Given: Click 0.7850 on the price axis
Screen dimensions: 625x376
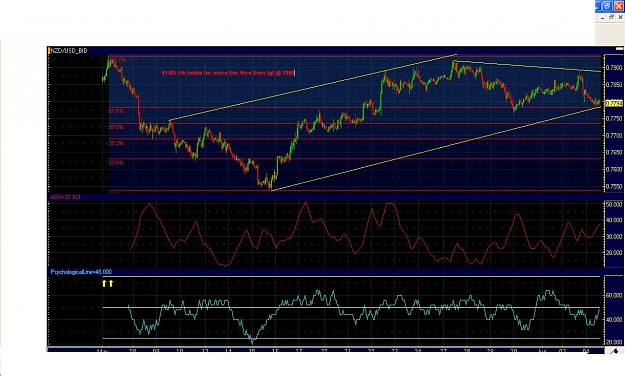Looking at the screenshot, I should coord(614,84).
